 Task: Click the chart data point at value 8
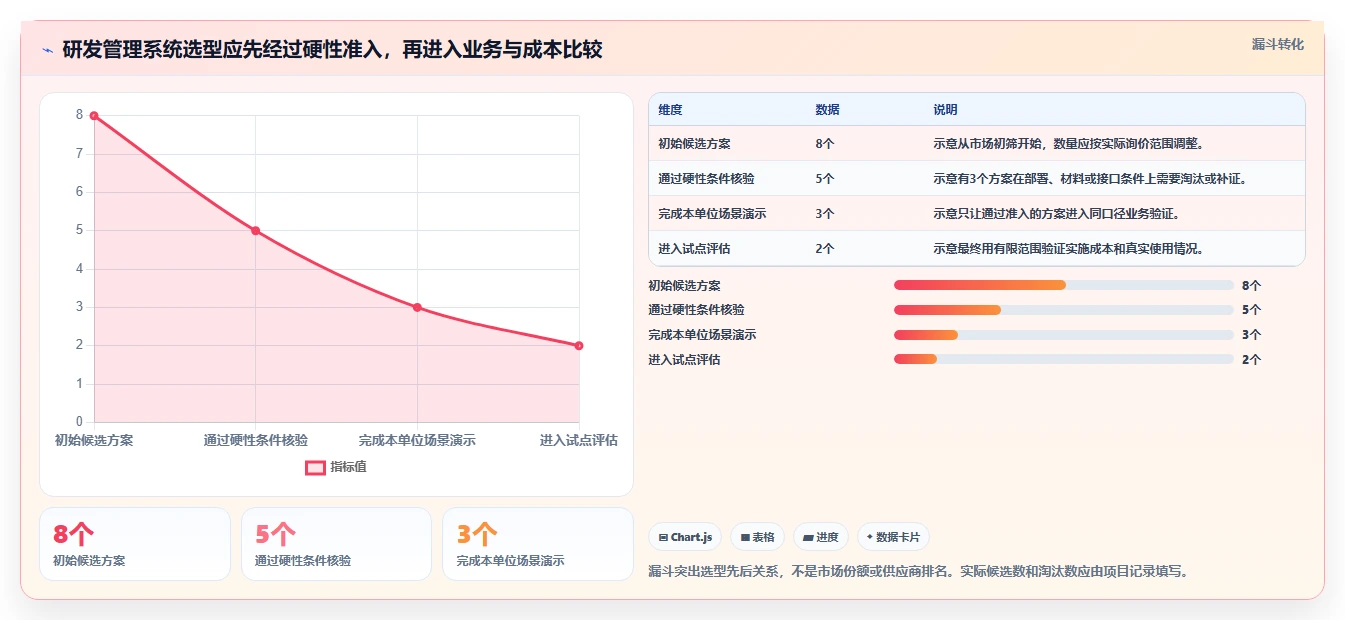[94, 116]
